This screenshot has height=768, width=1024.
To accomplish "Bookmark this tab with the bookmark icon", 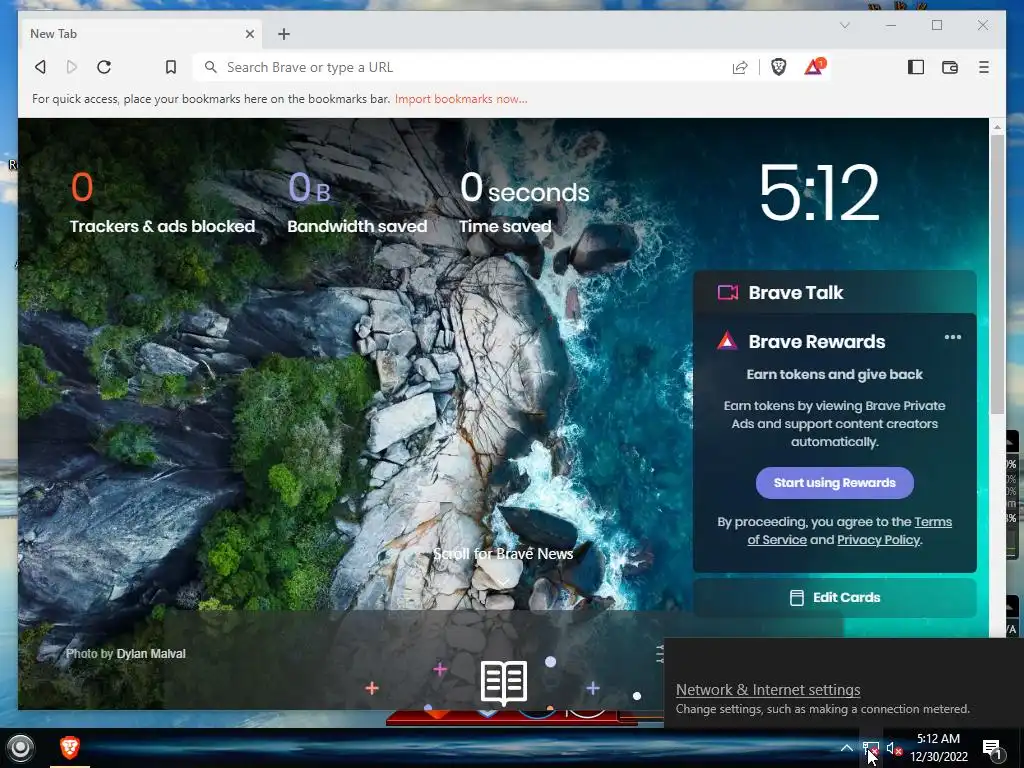I will tap(170, 67).
